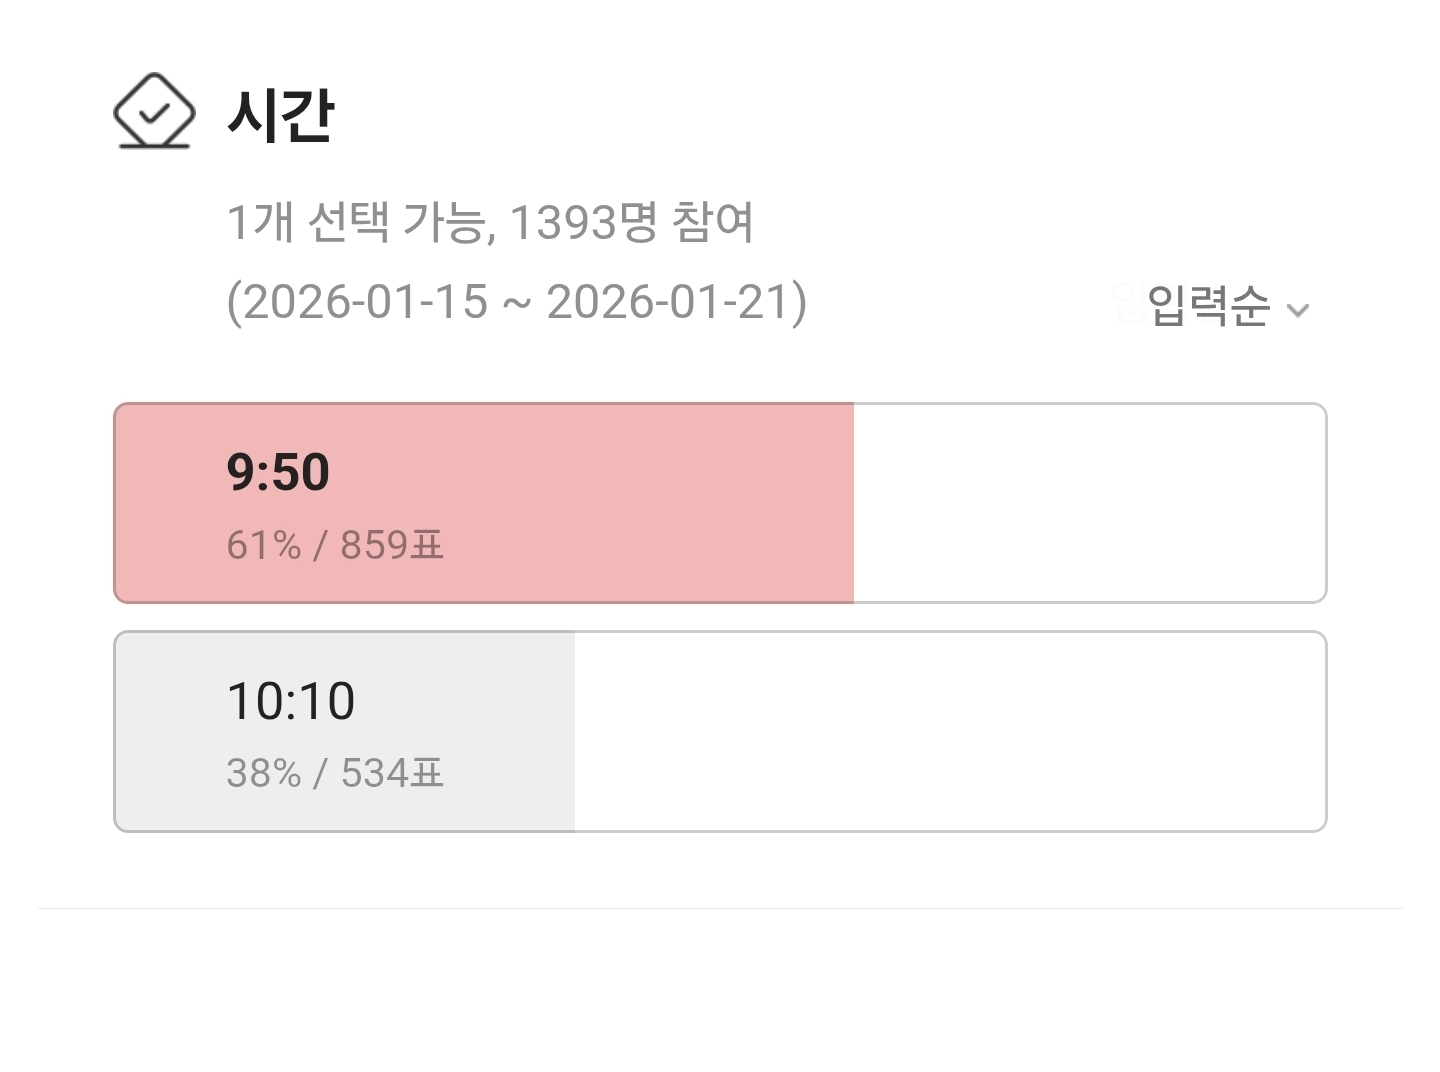Vote for the 10:10 option
Viewport: 1440px width, 1072px height.
pos(720,731)
